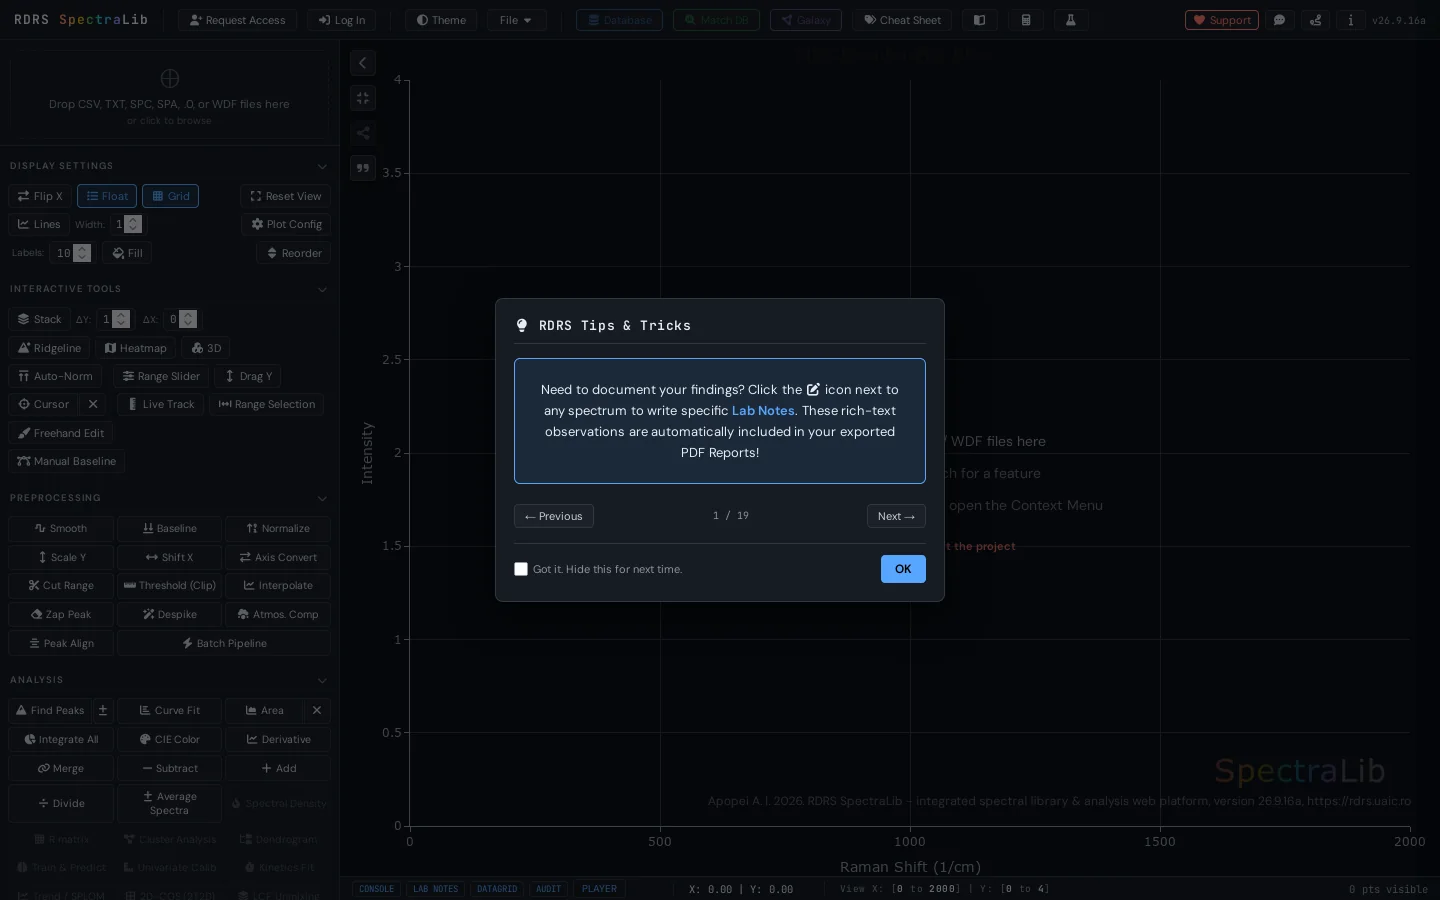Go to the Previous tip
1440x900 pixels.
[553, 516]
